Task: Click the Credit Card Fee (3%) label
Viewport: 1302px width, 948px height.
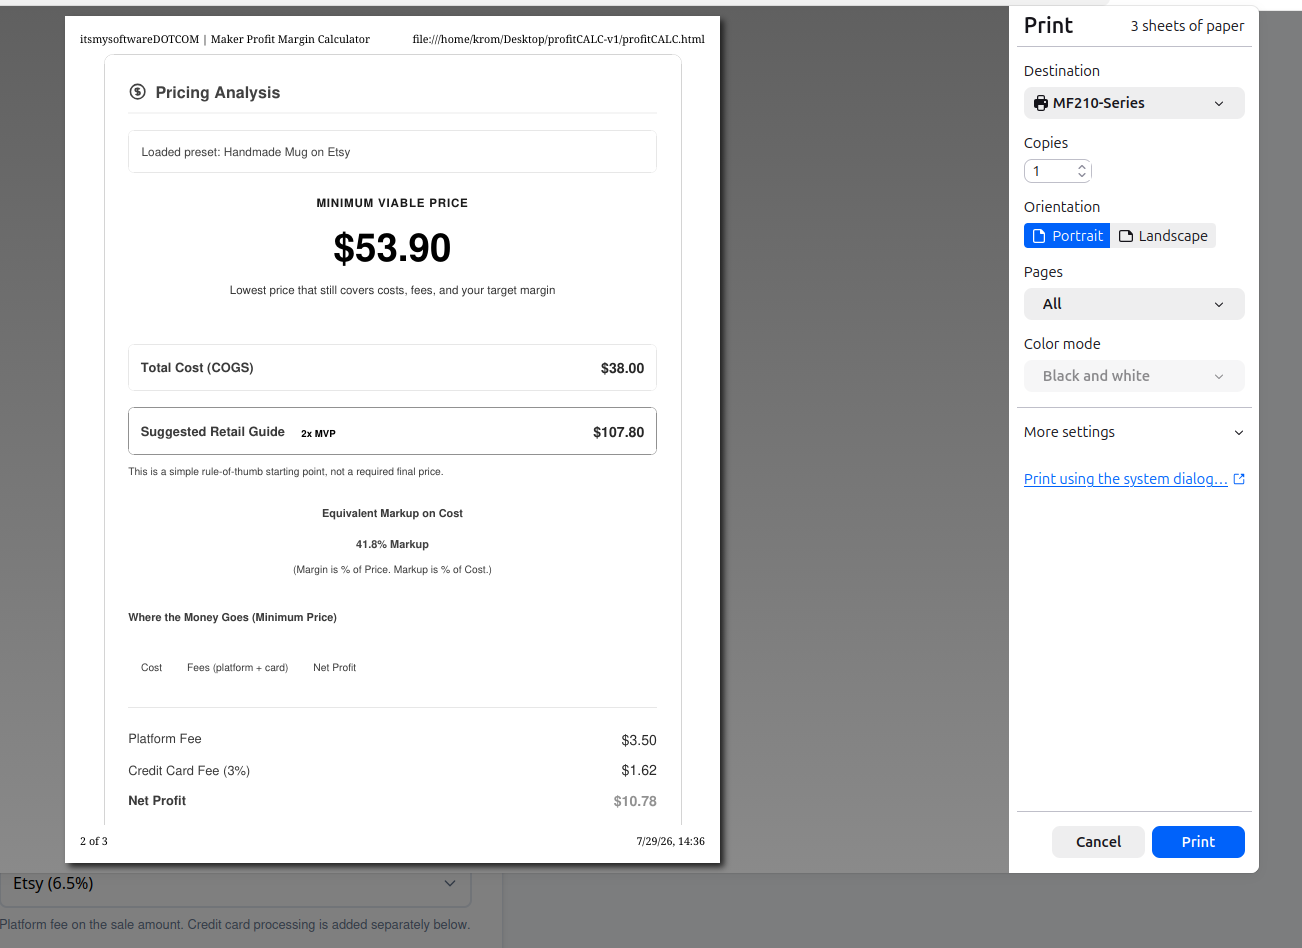Action: tap(189, 770)
